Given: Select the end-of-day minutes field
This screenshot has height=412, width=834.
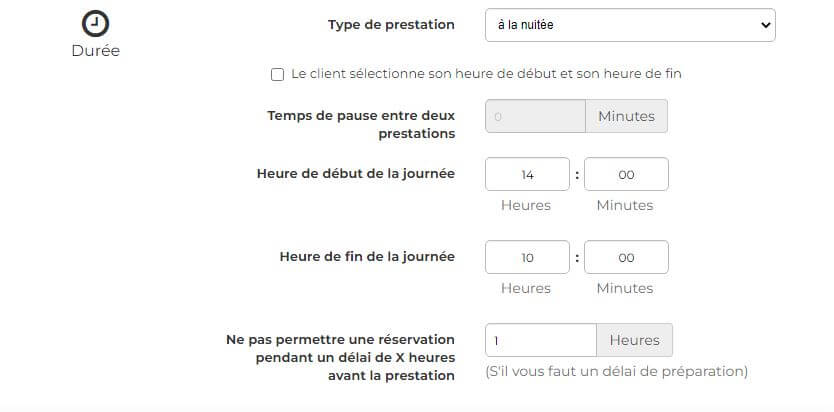Looking at the screenshot, I should coord(626,257).
